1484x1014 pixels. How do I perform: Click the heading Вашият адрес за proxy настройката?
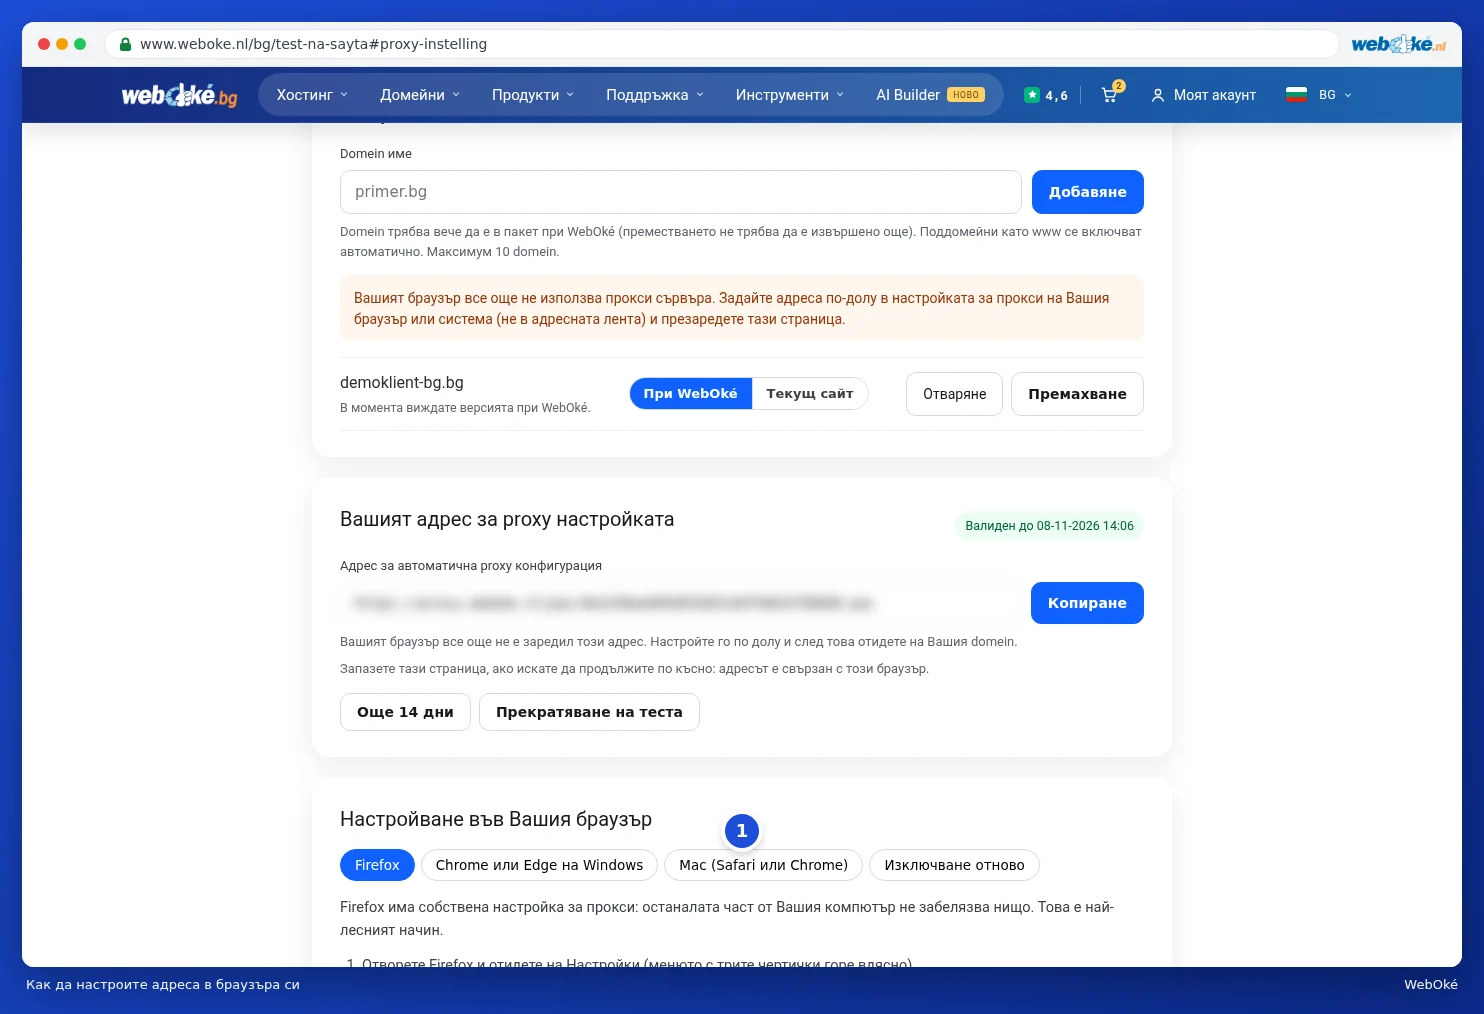tap(507, 519)
